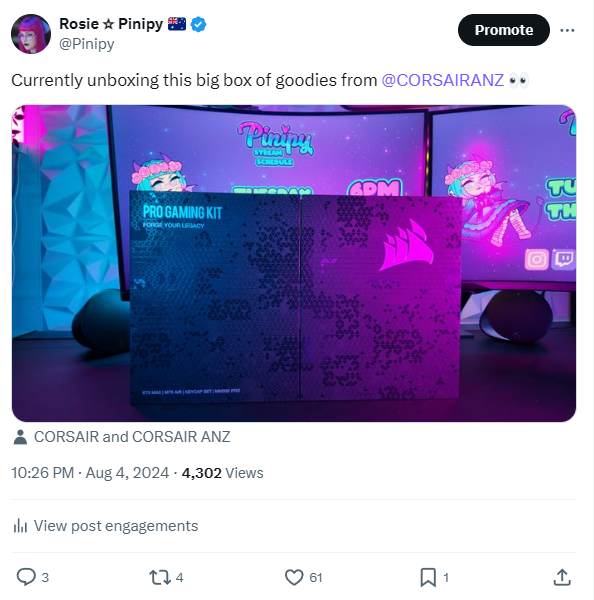Viewport: 594px width, 600px height.
Task: Open Rosie Pinipy's profile avatar
Action: tap(31, 34)
